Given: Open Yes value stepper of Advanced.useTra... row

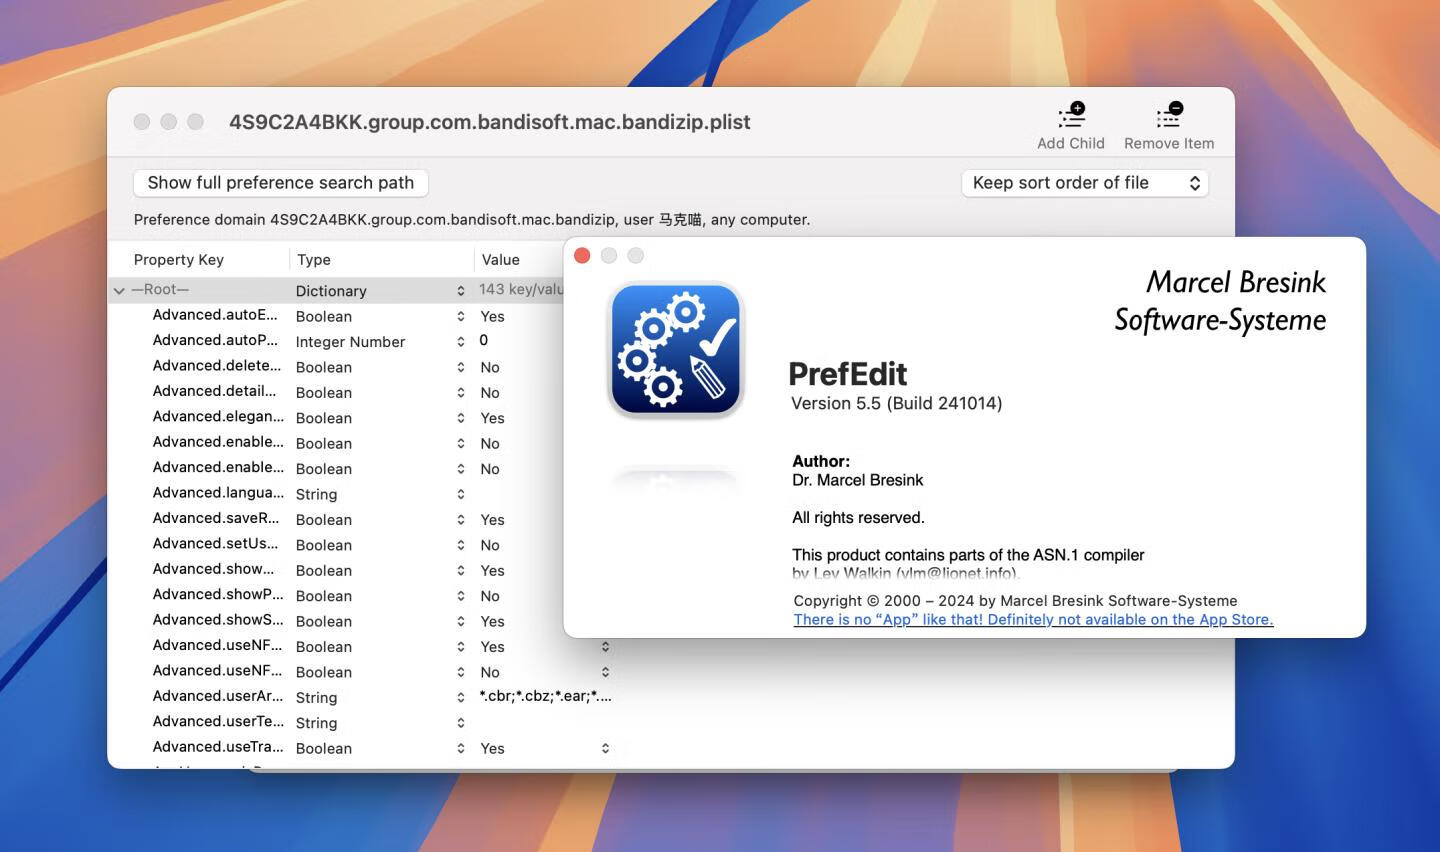Looking at the screenshot, I should point(605,748).
